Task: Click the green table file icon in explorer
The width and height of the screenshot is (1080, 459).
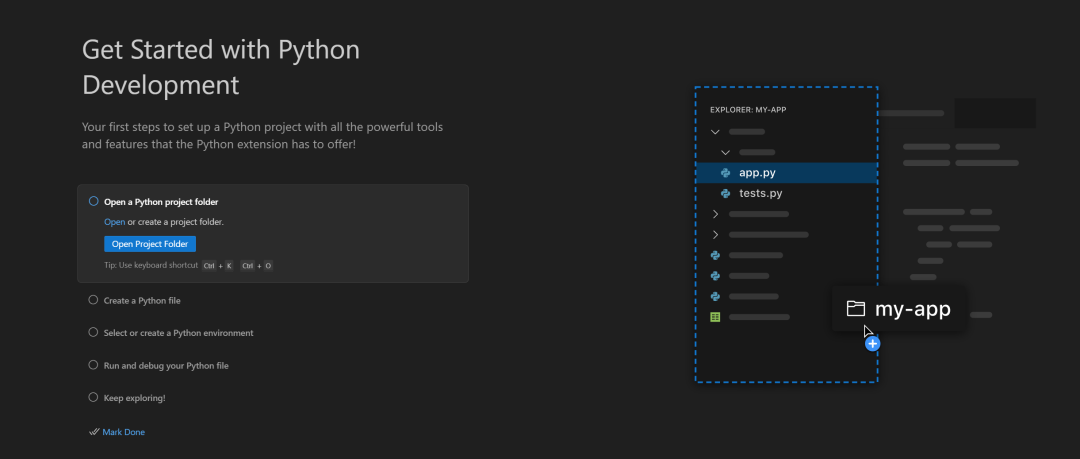Action: click(x=715, y=317)
